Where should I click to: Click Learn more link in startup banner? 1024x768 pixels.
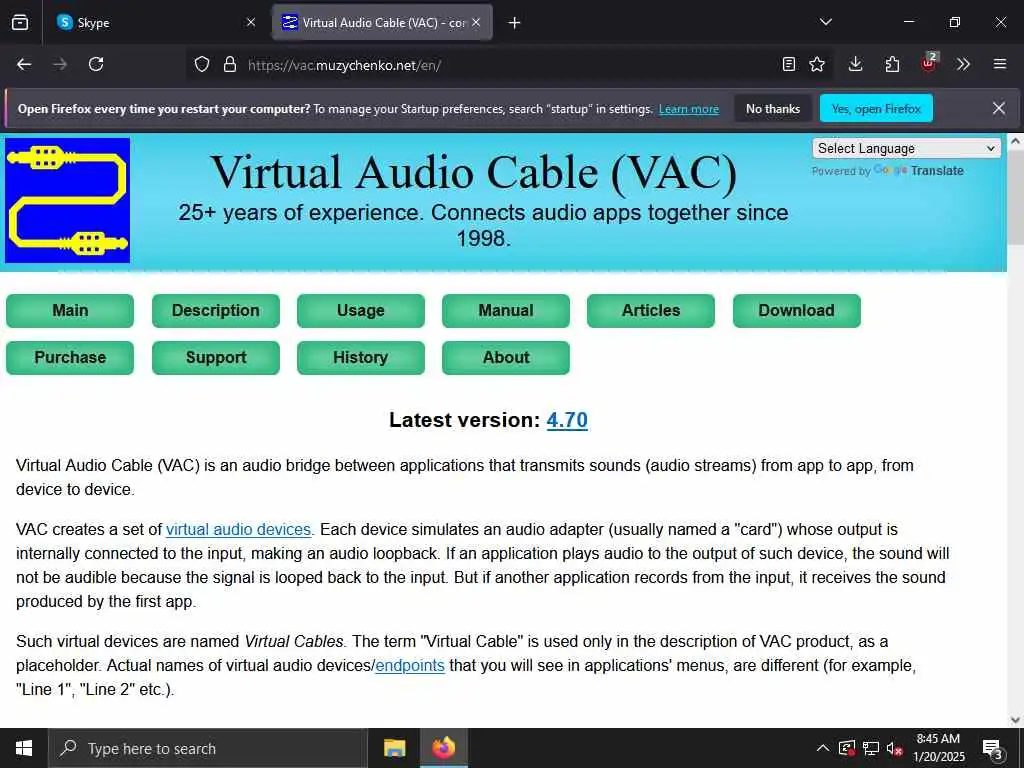pos(689,109)
